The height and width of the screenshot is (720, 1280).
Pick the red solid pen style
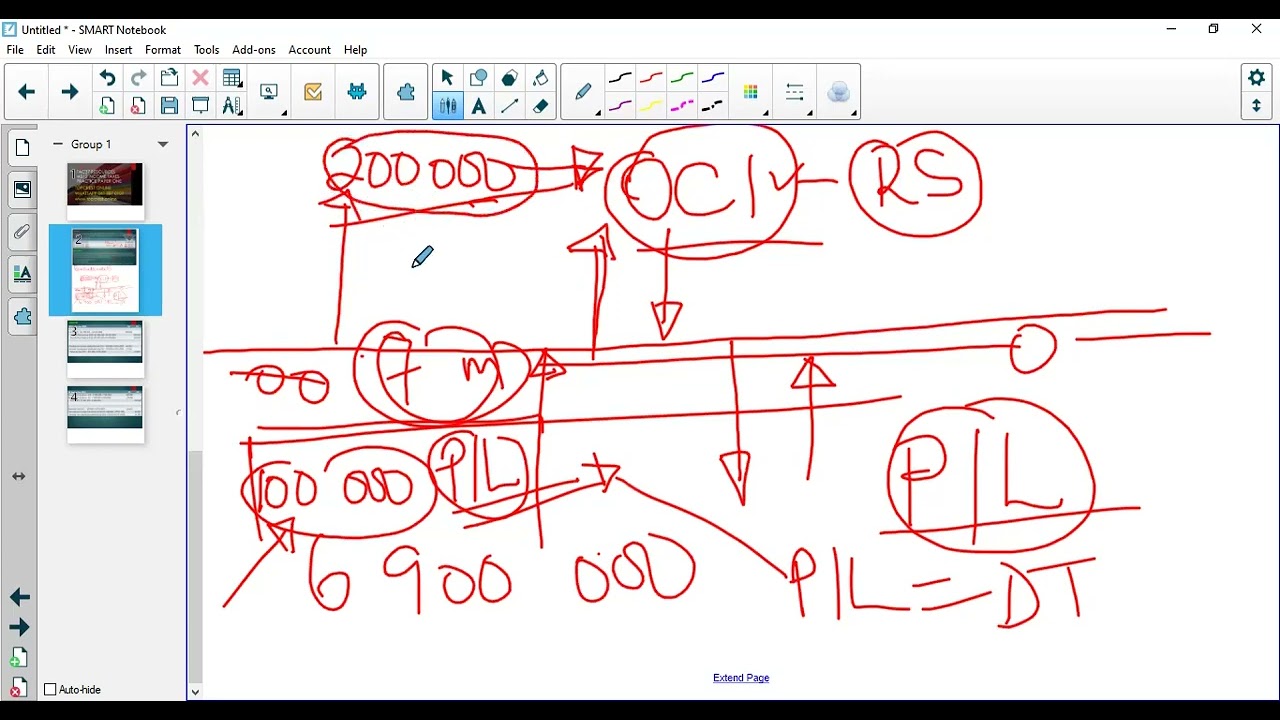coord(651,78)
